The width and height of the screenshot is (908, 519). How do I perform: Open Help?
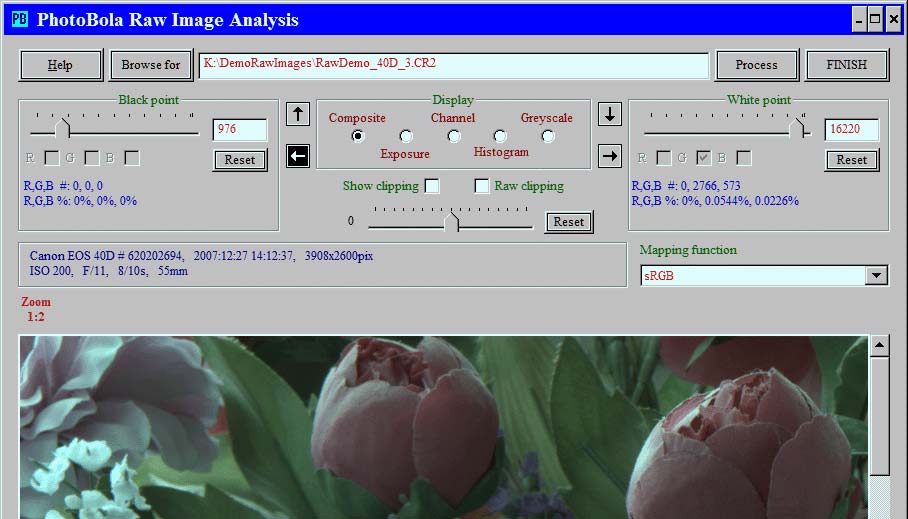(60, 65)
